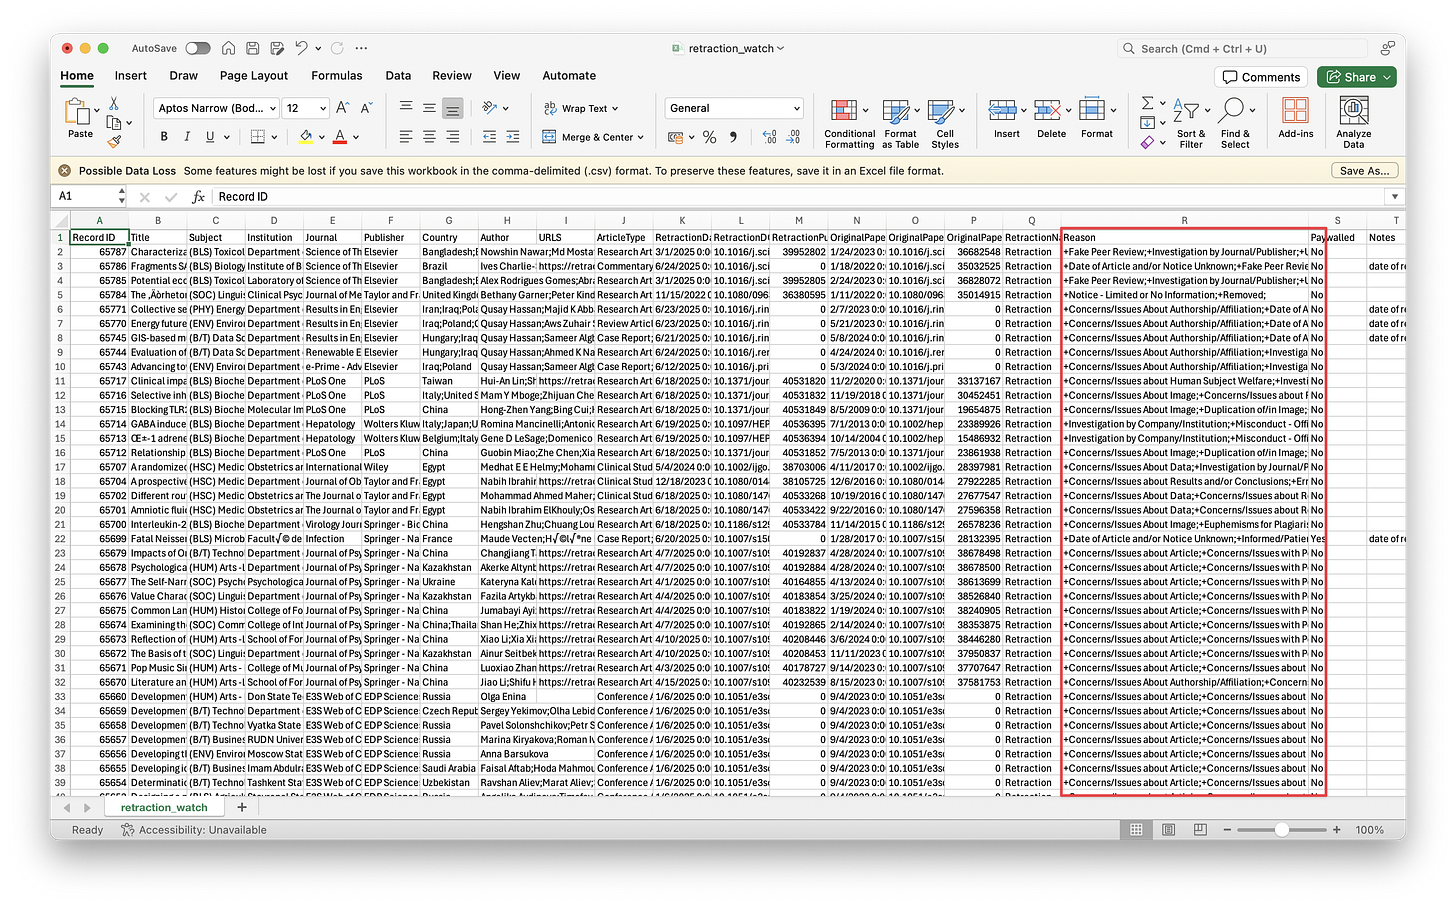Click the Format Painter brush icon
Screen dimensions: 1456x906
point(114,141)
